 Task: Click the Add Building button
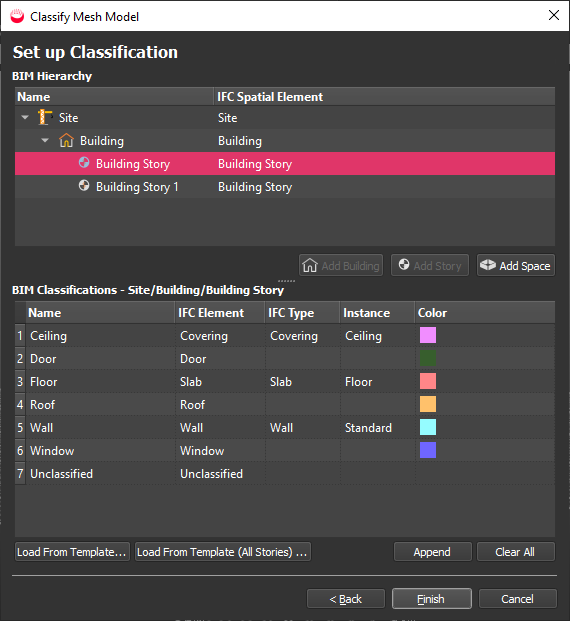(x=341, y=265)
